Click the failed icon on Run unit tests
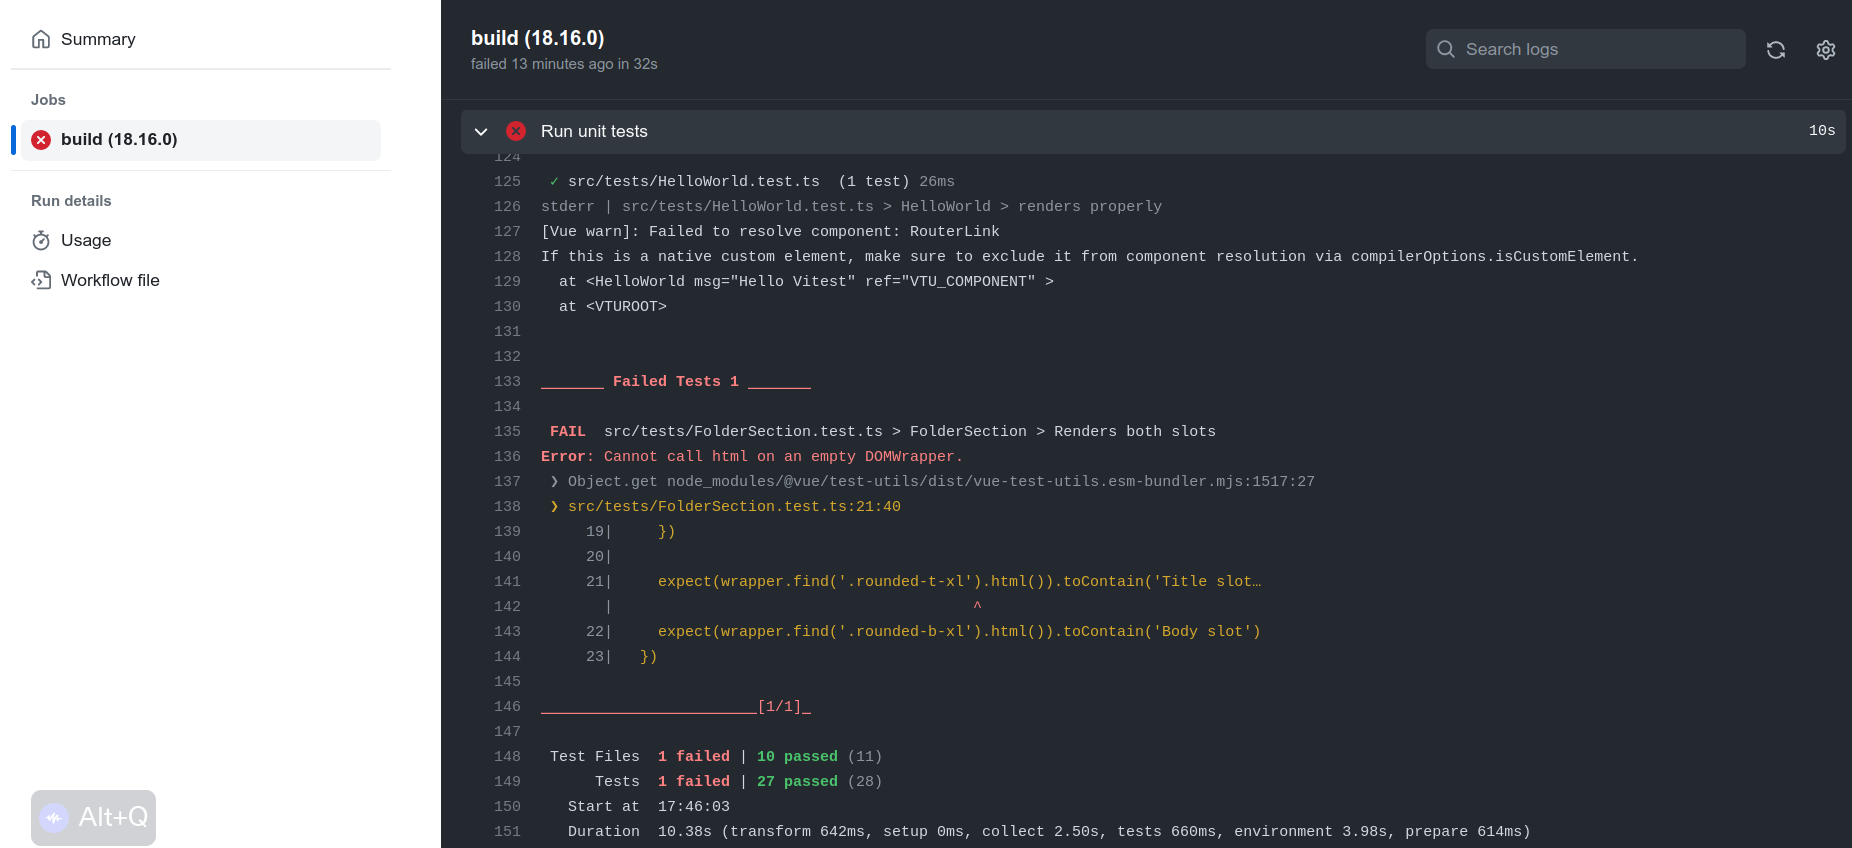The image size is (1852, 848). [x=516, y=131]
